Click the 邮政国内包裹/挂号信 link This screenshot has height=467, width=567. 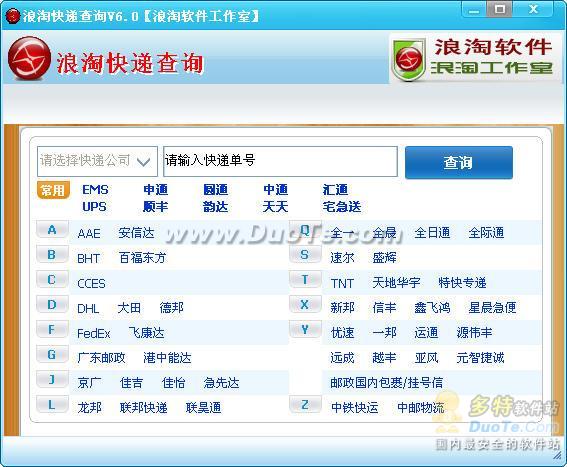click(386, 383)
